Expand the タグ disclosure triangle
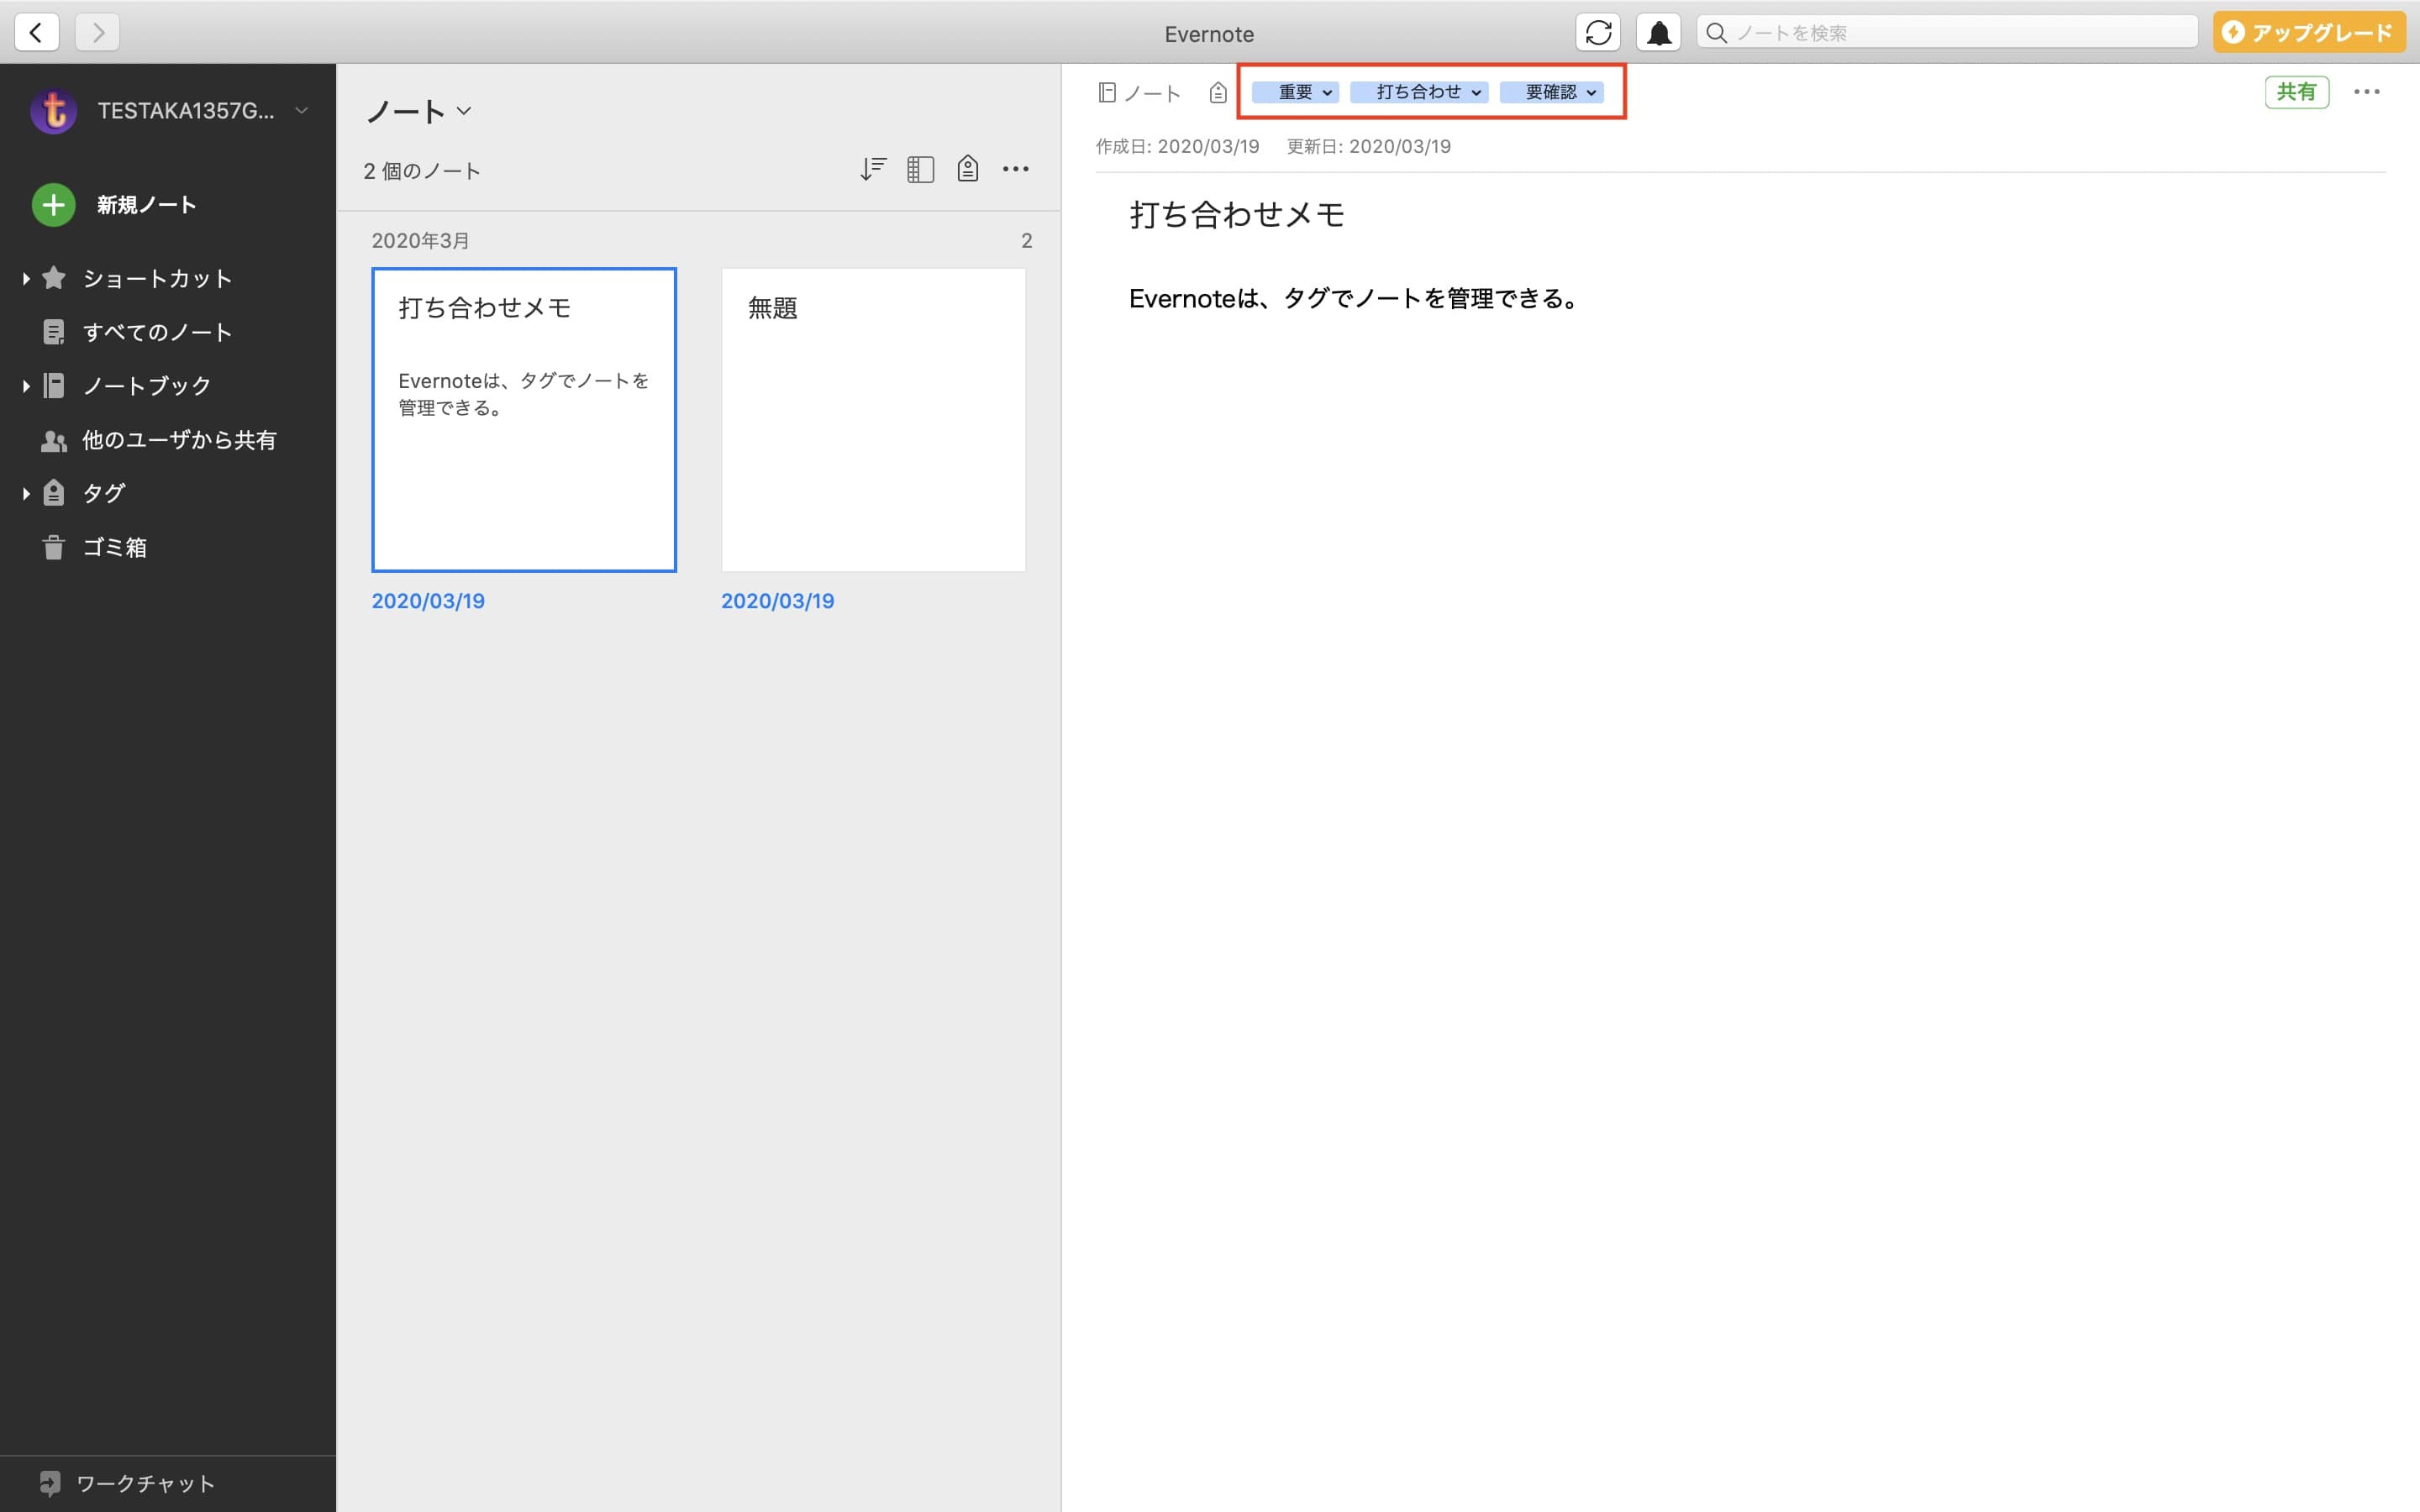The width and height of the screenshot is (2420, 1512). 26,493
